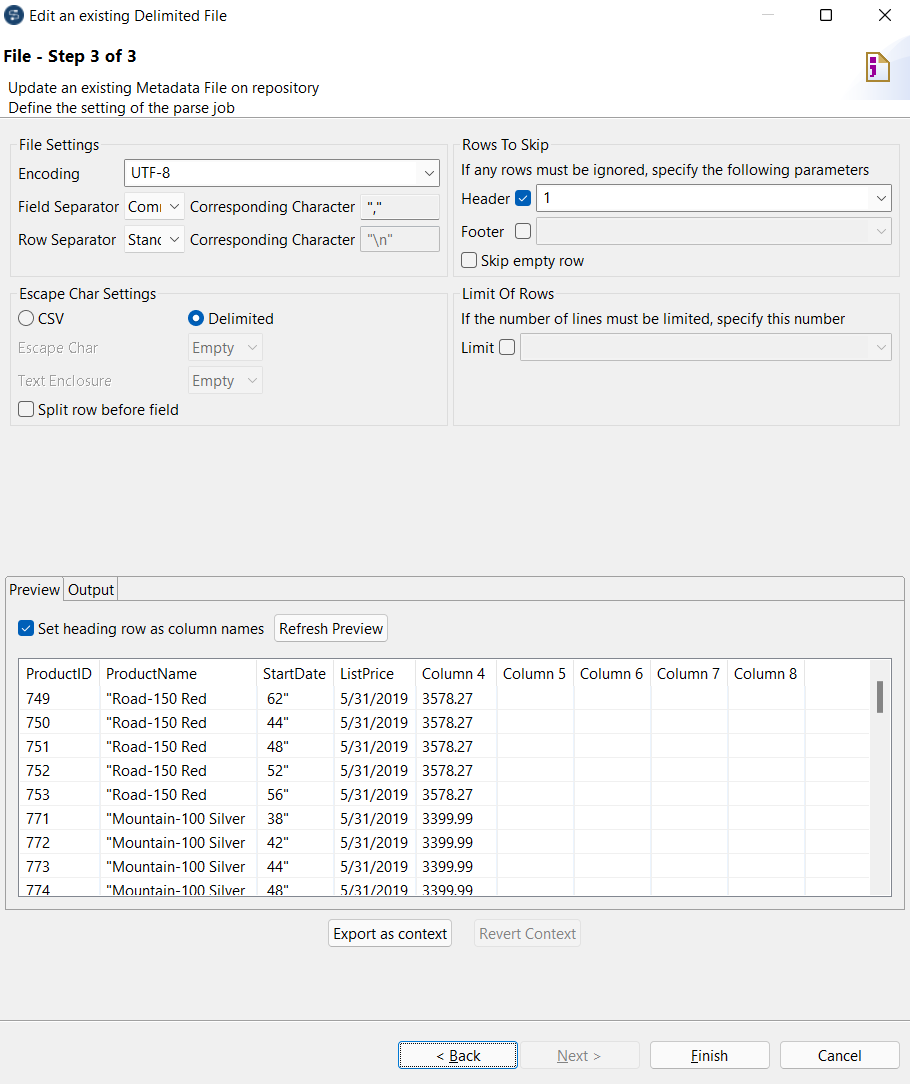Click the Talend app icon in title bar
The width and height of the screenshot is (910, 1084).
point(13,15)
